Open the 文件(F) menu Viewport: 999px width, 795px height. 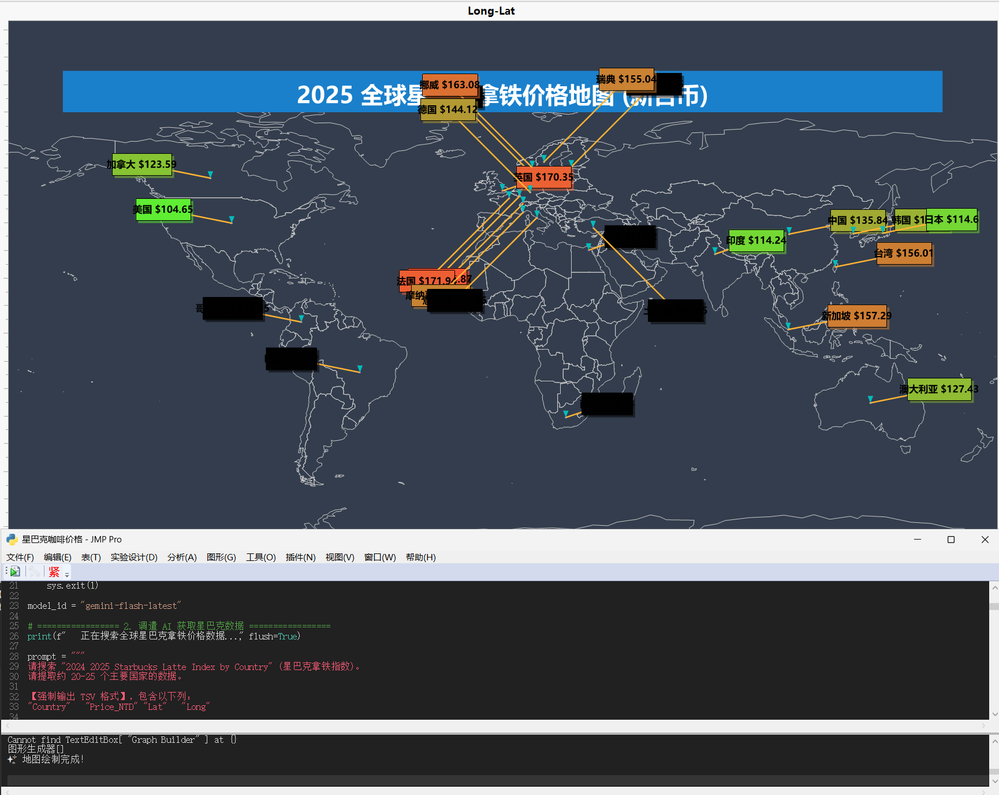[20, 557]
